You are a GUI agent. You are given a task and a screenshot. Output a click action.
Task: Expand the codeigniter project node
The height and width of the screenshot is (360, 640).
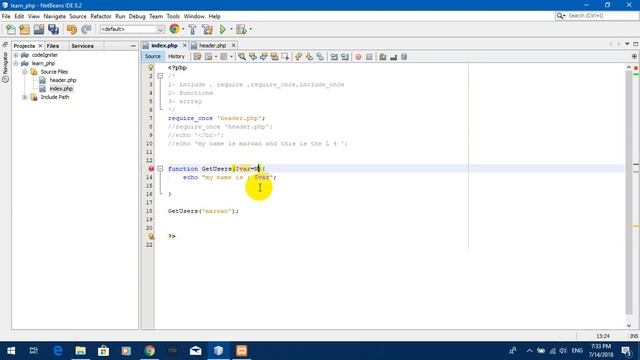point(16,55)
